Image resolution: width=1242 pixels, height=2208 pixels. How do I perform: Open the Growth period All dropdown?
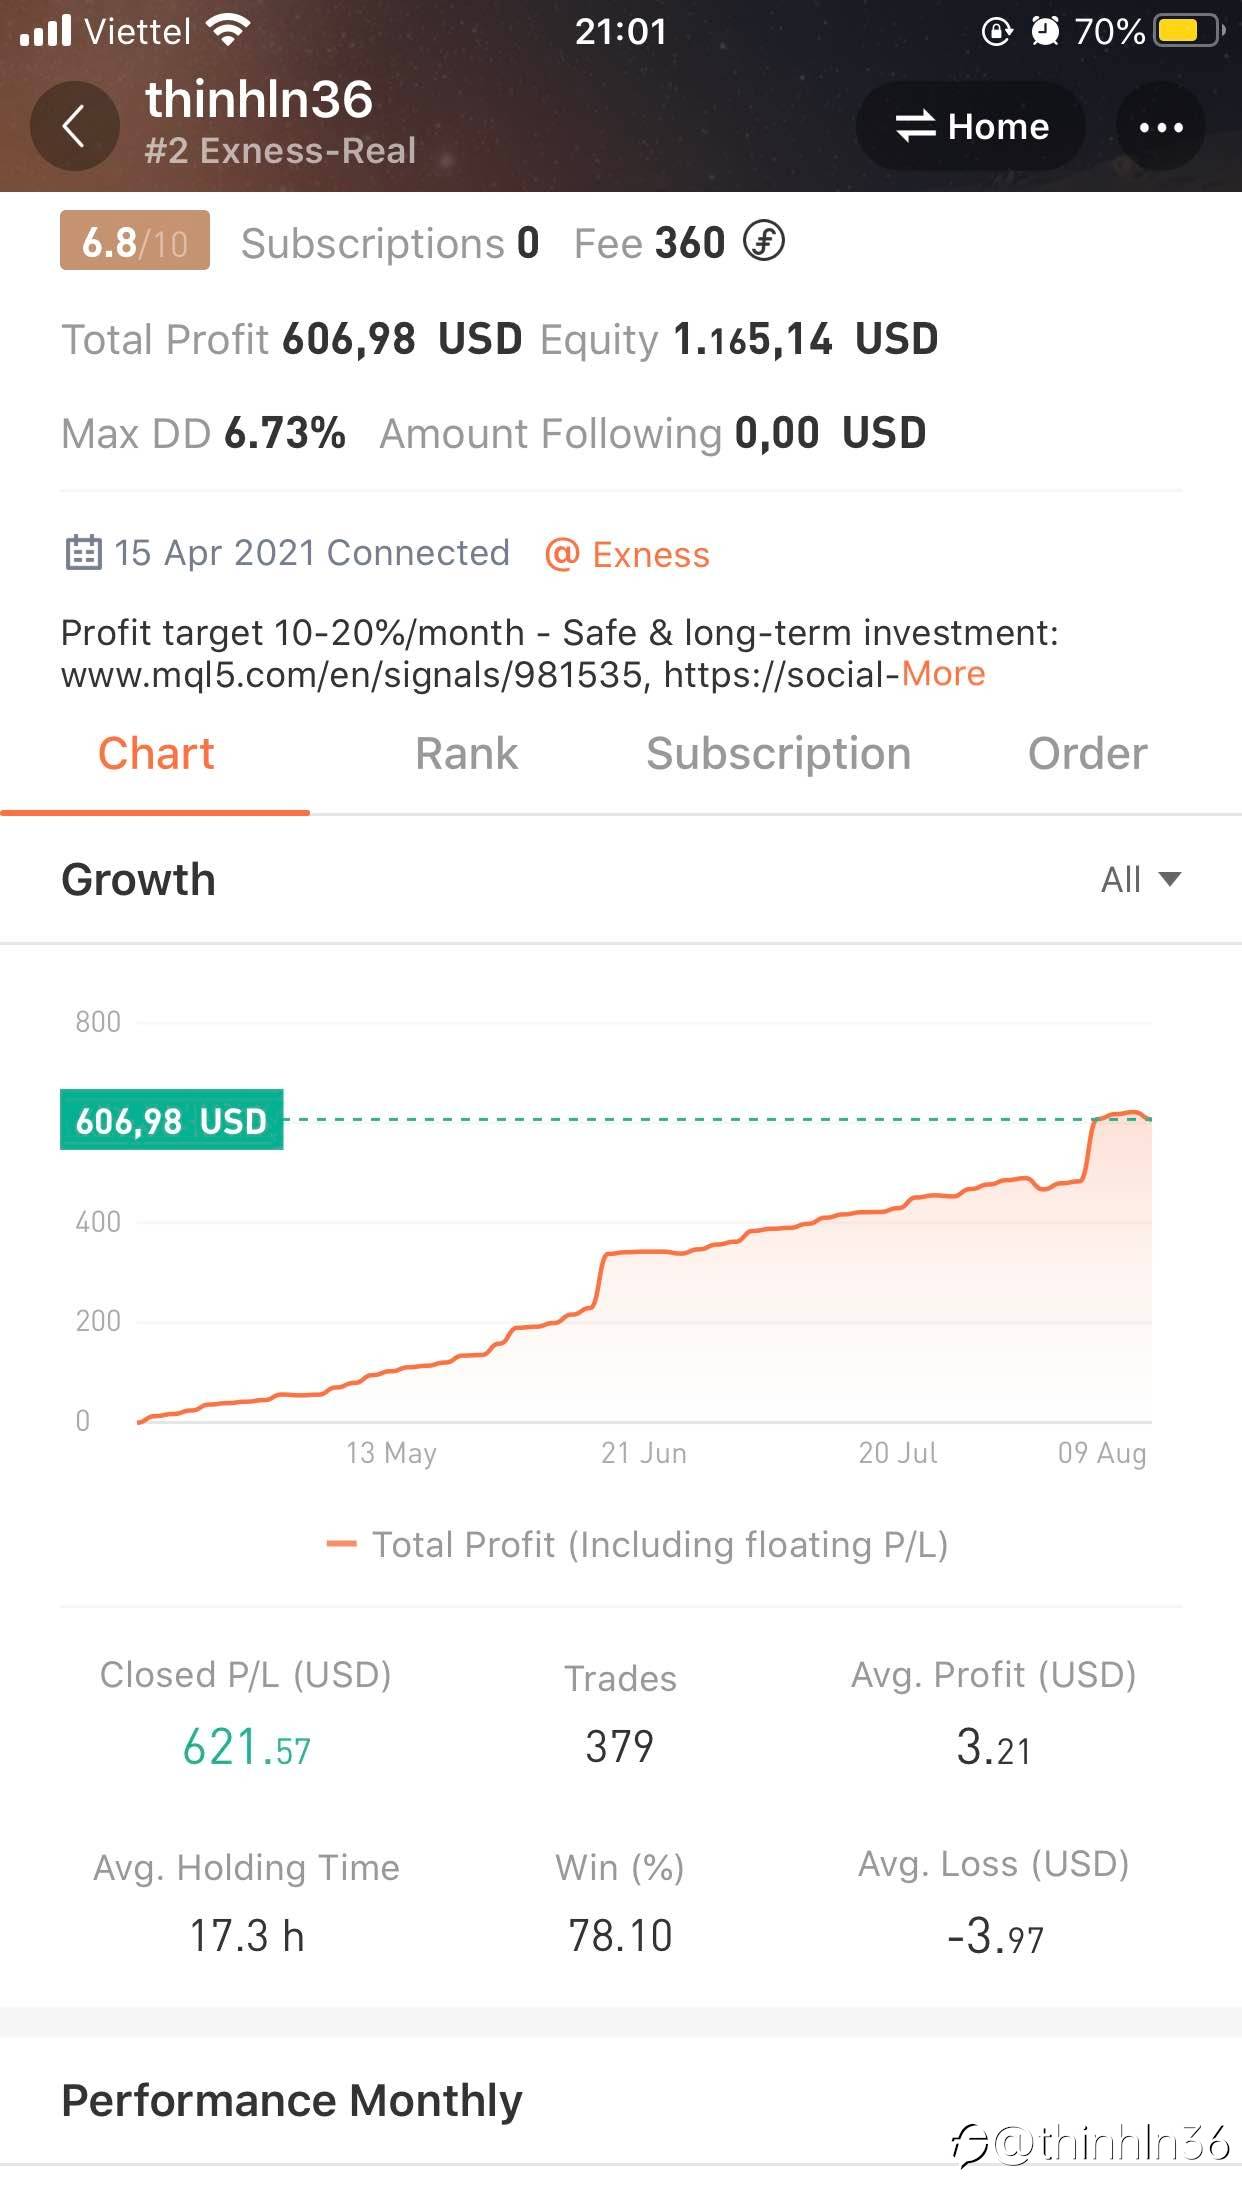pyautogui.click(x=1140, y=880)
